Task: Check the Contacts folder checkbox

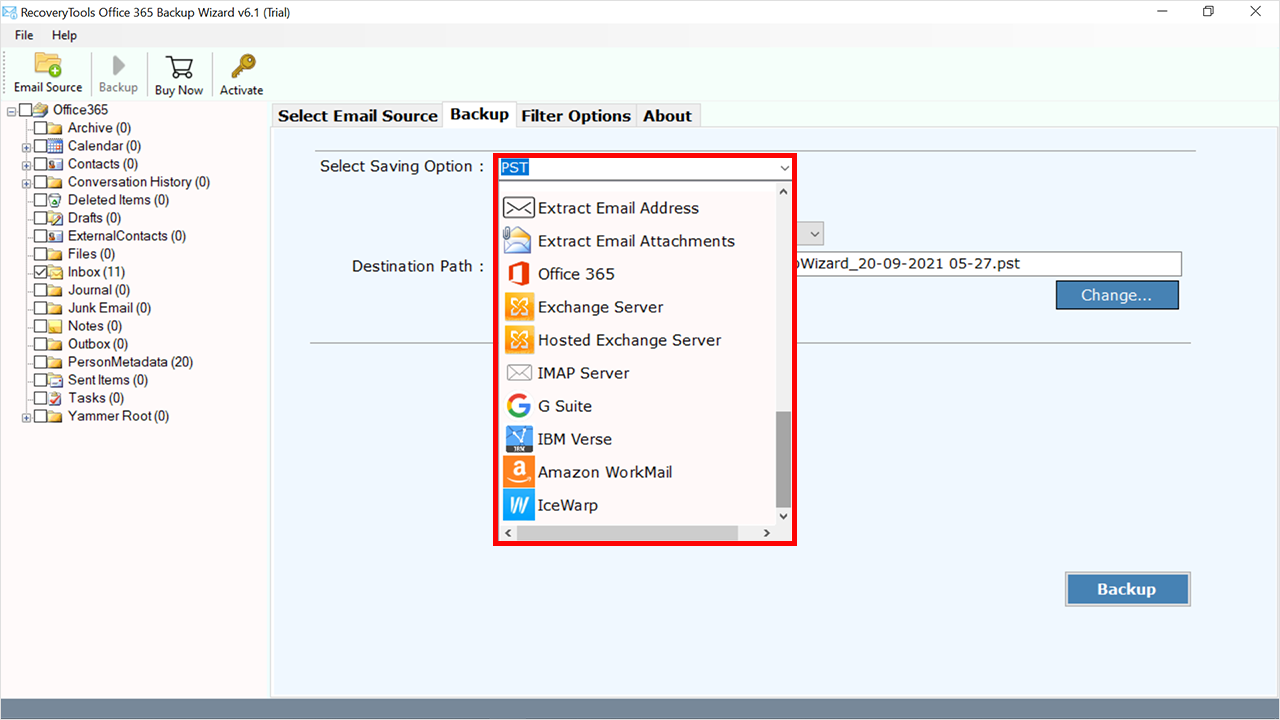Action: tap(41, 164)
